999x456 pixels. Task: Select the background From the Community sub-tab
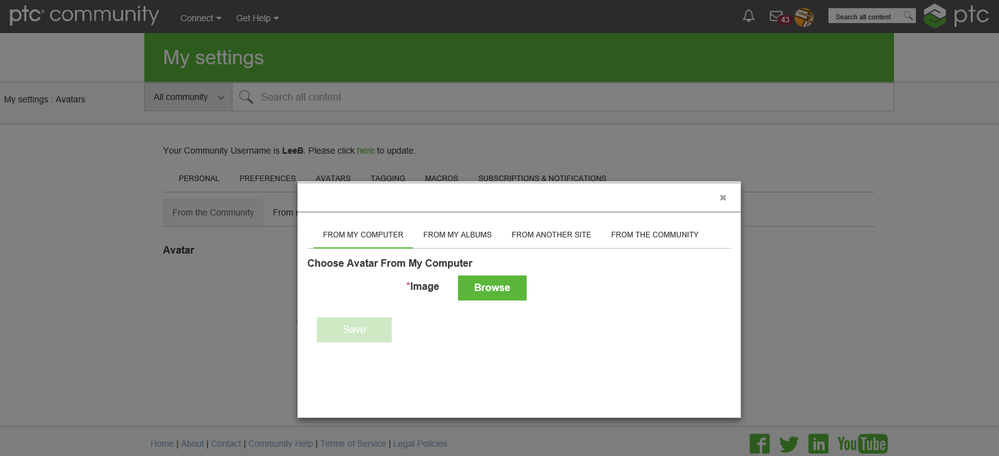point(213,213)
